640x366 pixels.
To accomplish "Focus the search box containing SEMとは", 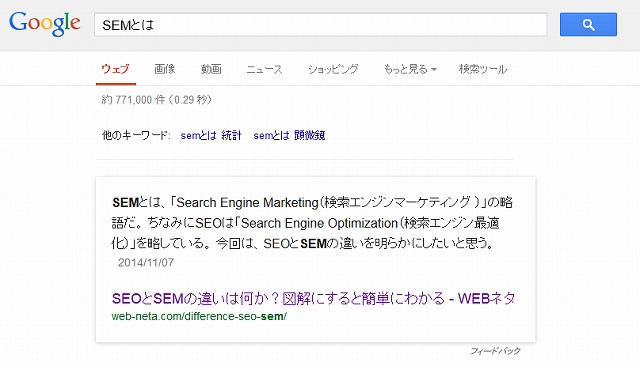I will pyautogui.click(x=320, y=24).
